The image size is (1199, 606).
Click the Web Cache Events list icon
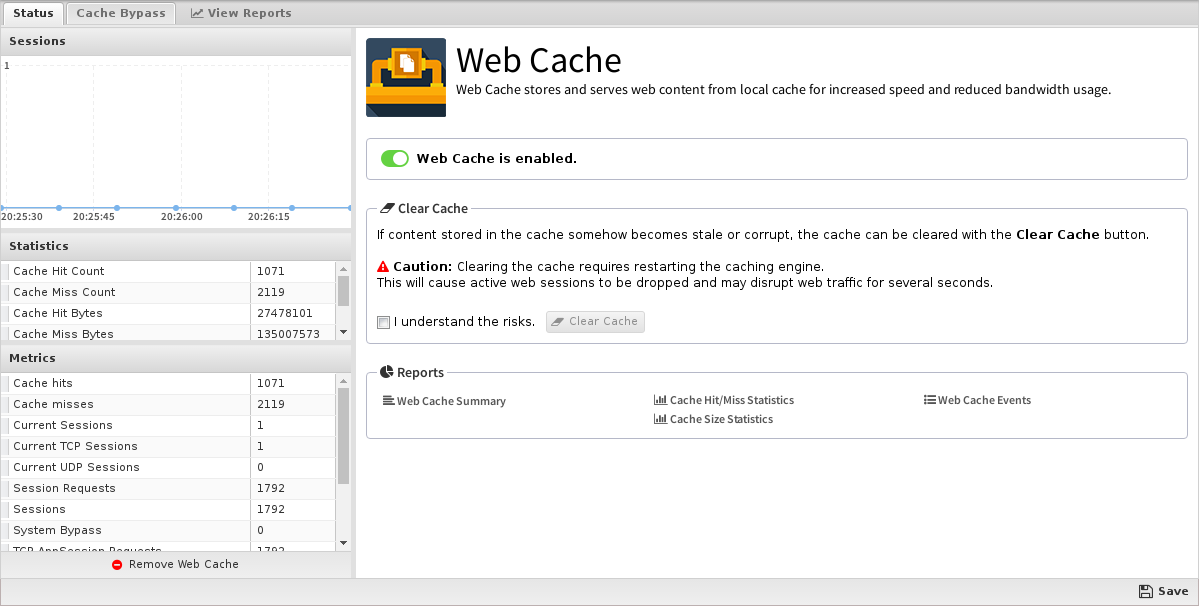point(930,401)
